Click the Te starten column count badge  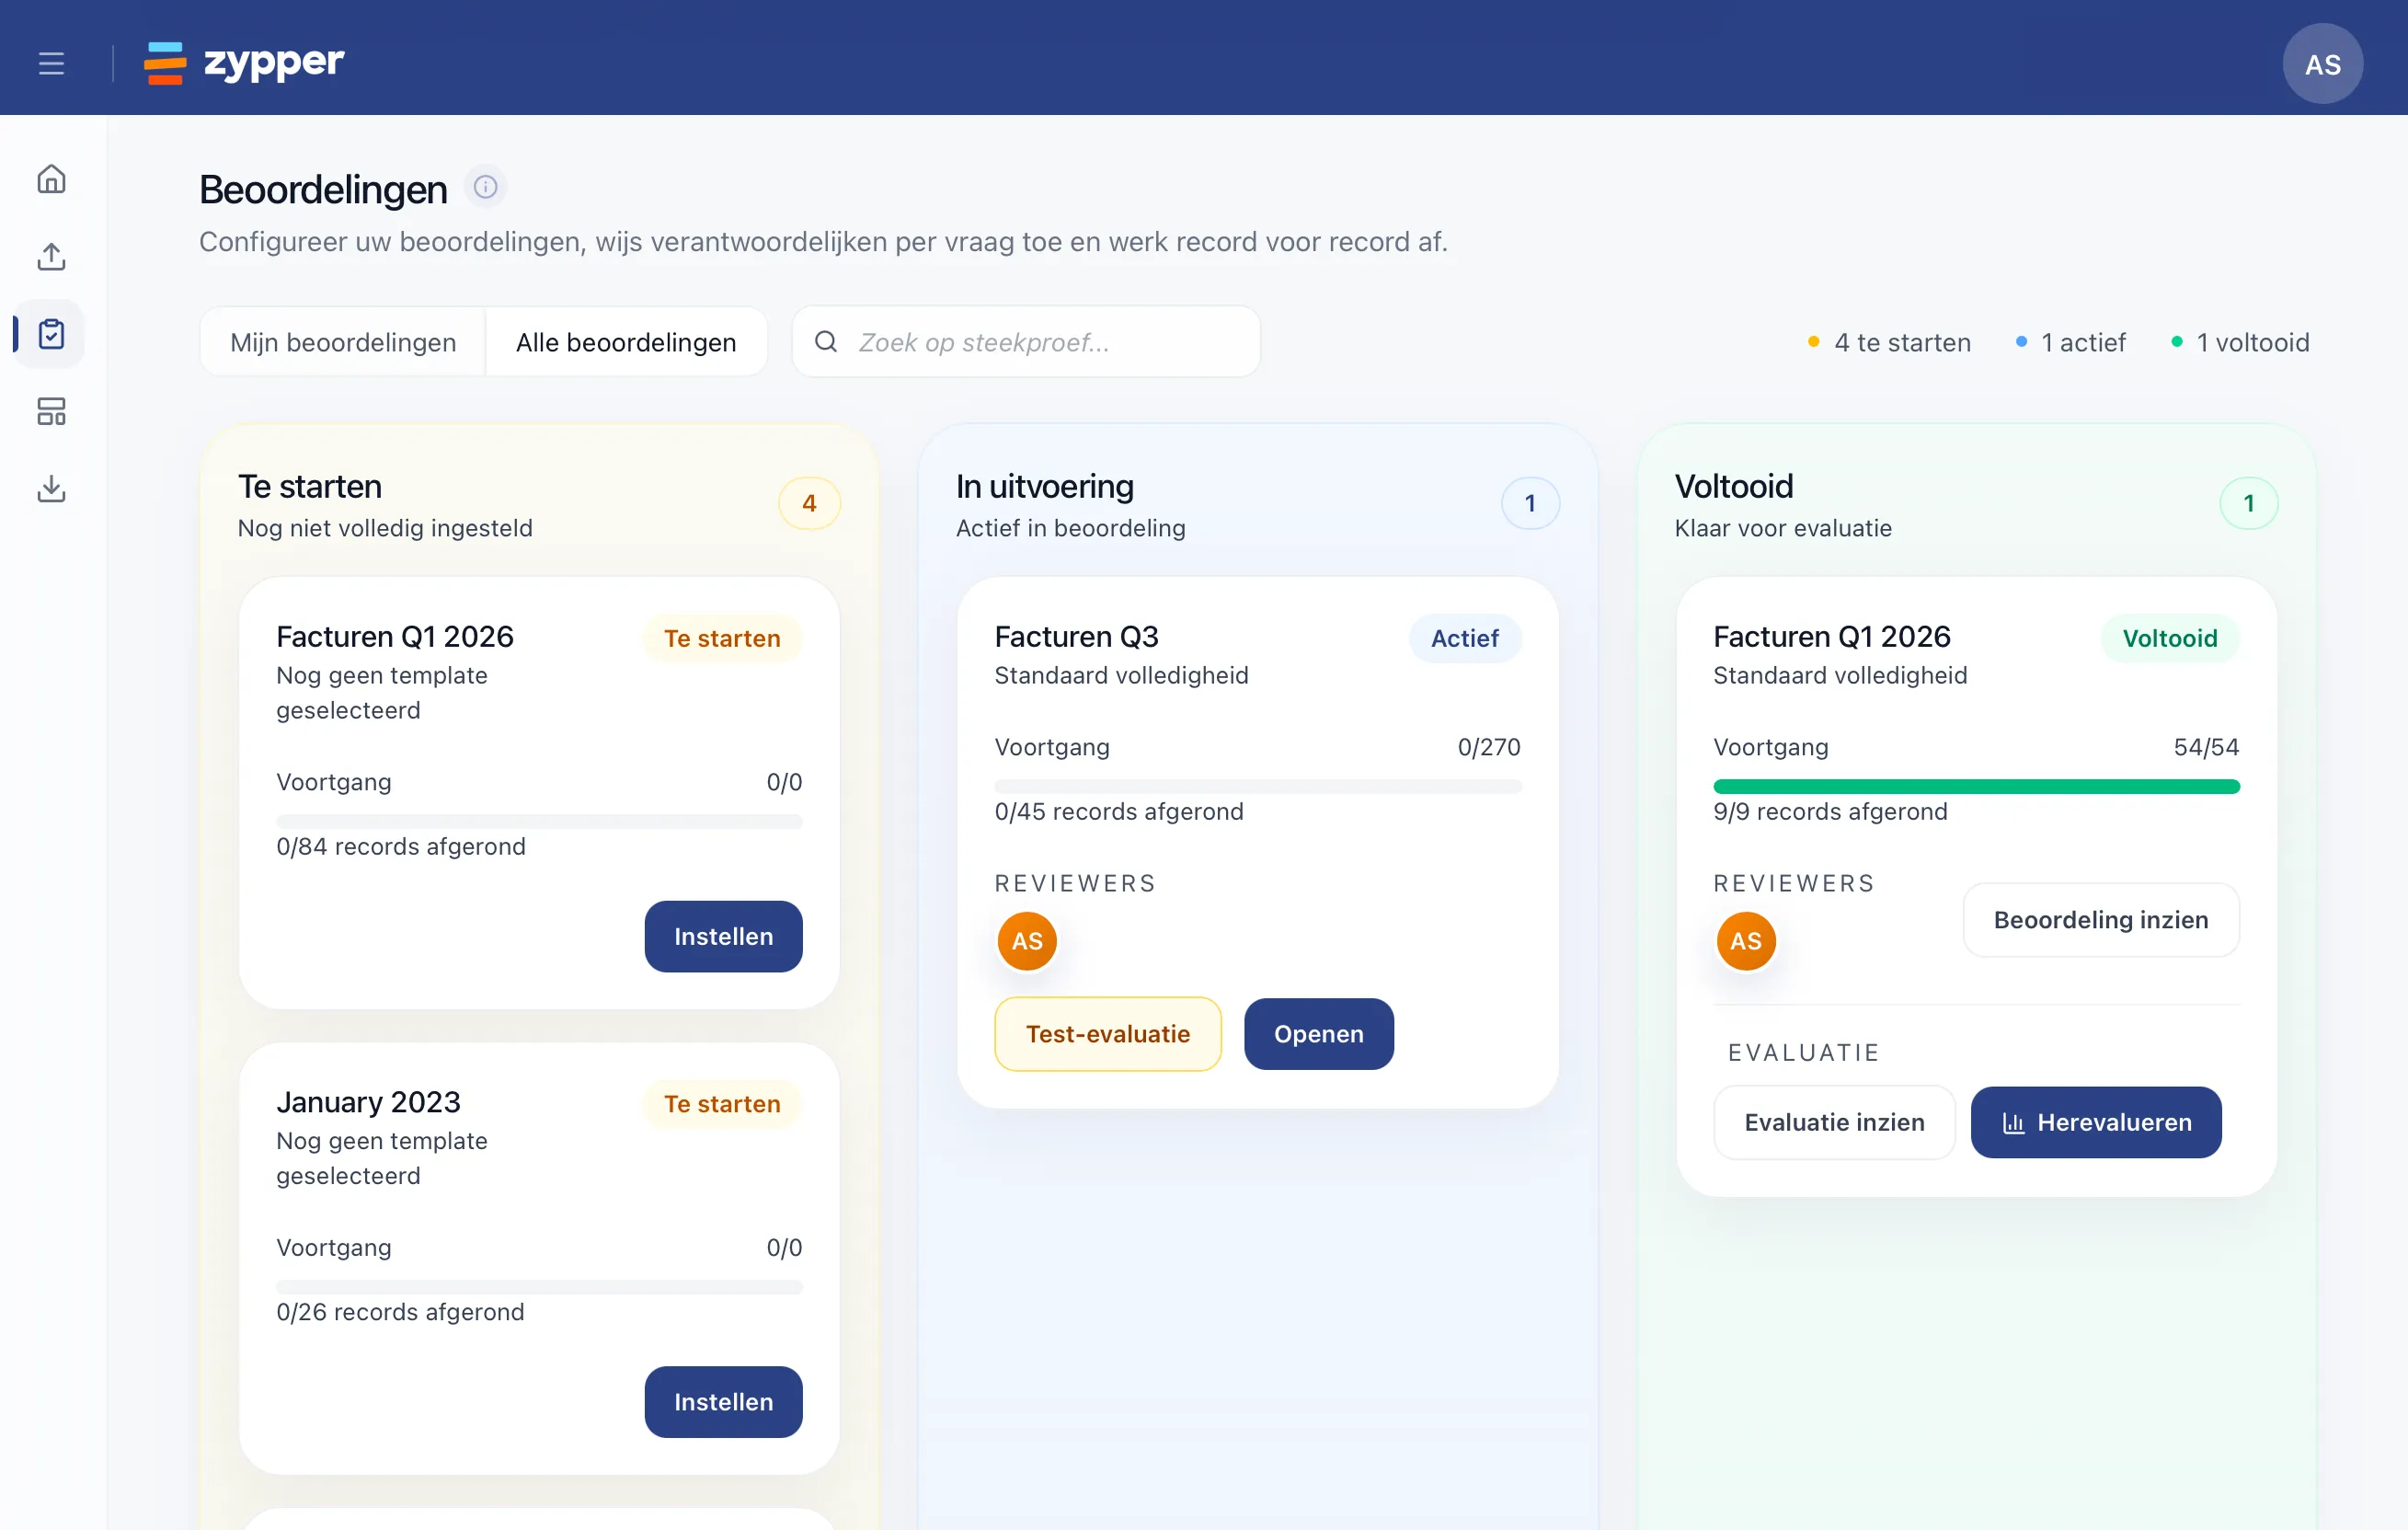[x=809, y=503]
